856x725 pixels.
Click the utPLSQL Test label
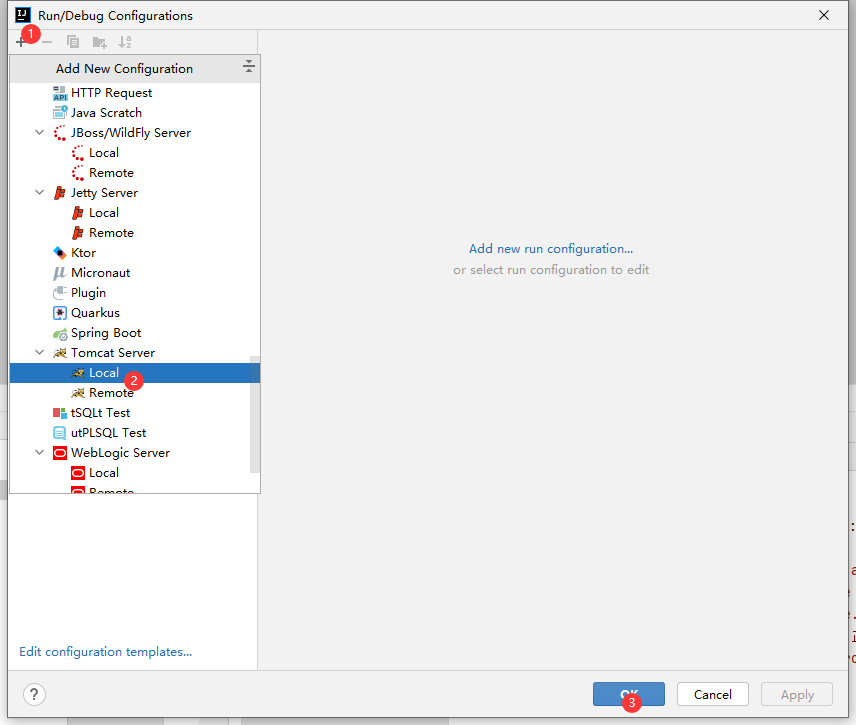click(109, 433)
